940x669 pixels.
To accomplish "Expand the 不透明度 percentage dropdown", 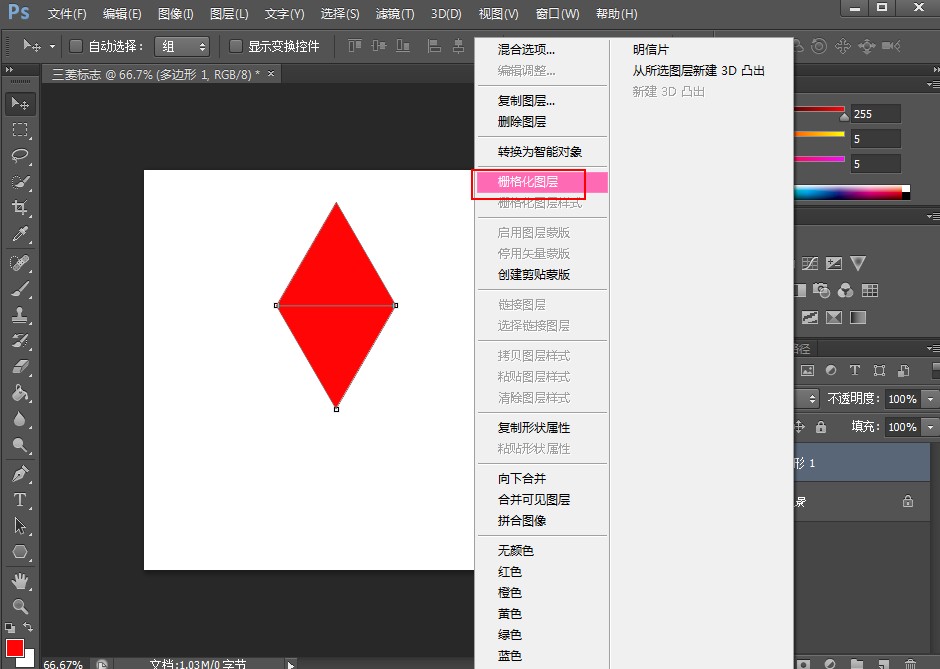I will pos(931,398).
